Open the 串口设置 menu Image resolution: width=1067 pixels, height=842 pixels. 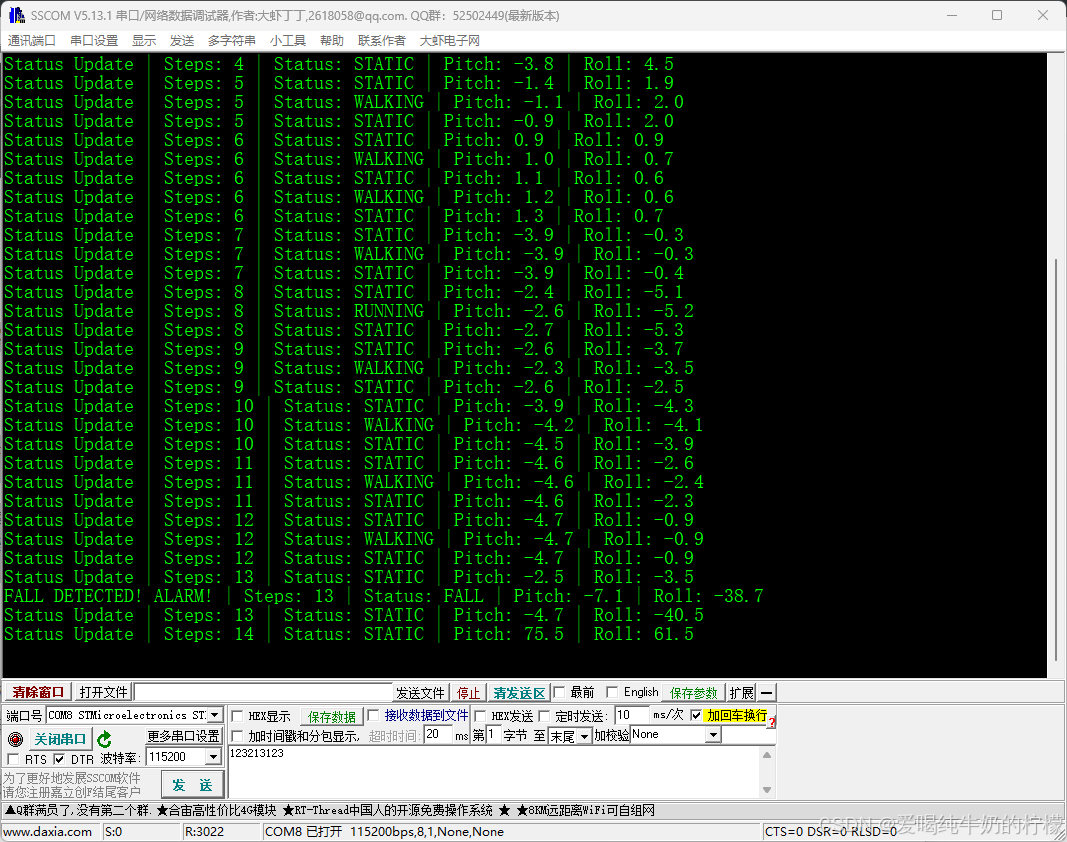pyautogui.click(x=94, y=41)
